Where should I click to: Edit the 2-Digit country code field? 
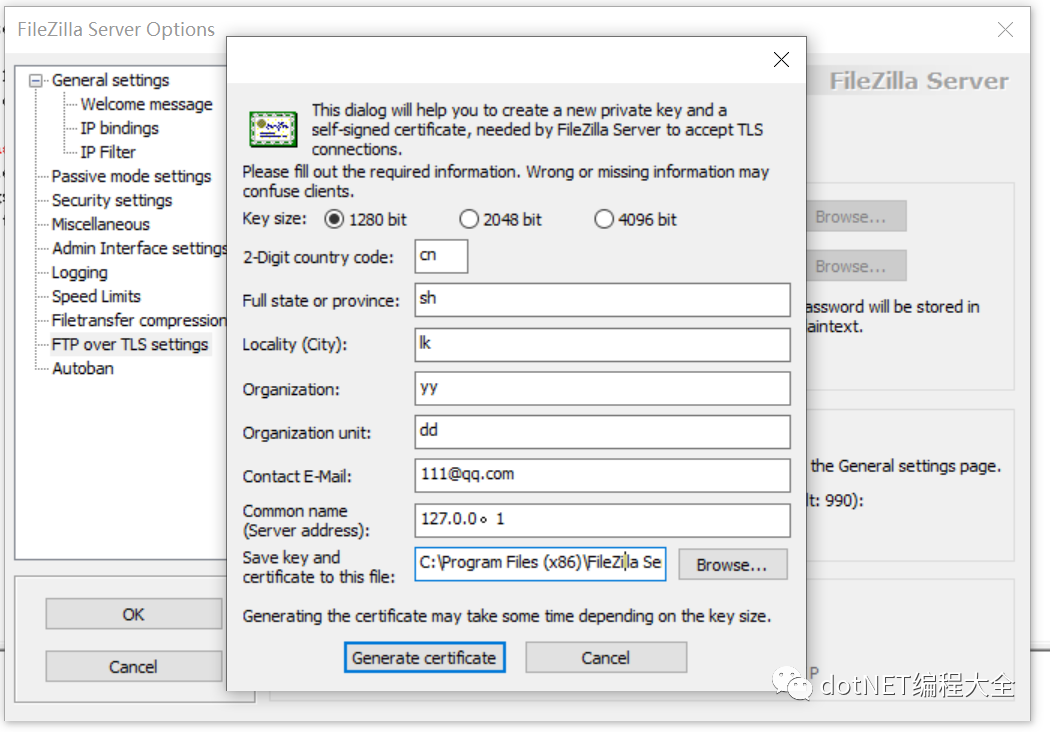click(x=440, y=256)
